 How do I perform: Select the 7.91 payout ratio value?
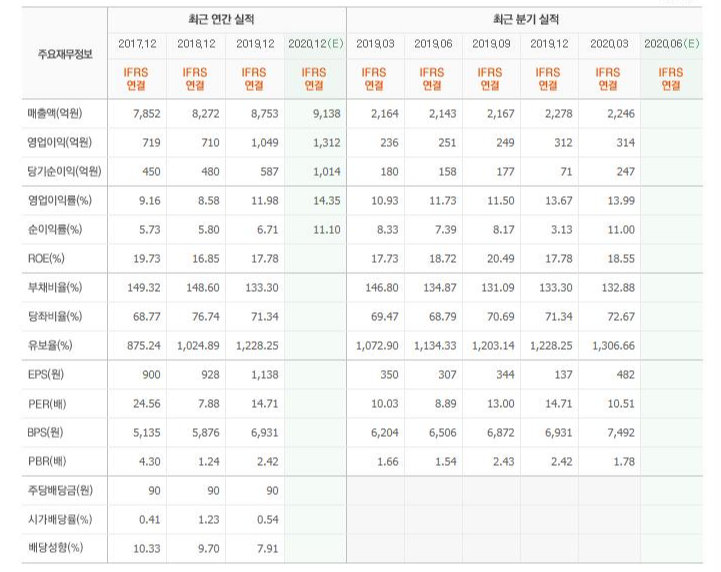268,548
